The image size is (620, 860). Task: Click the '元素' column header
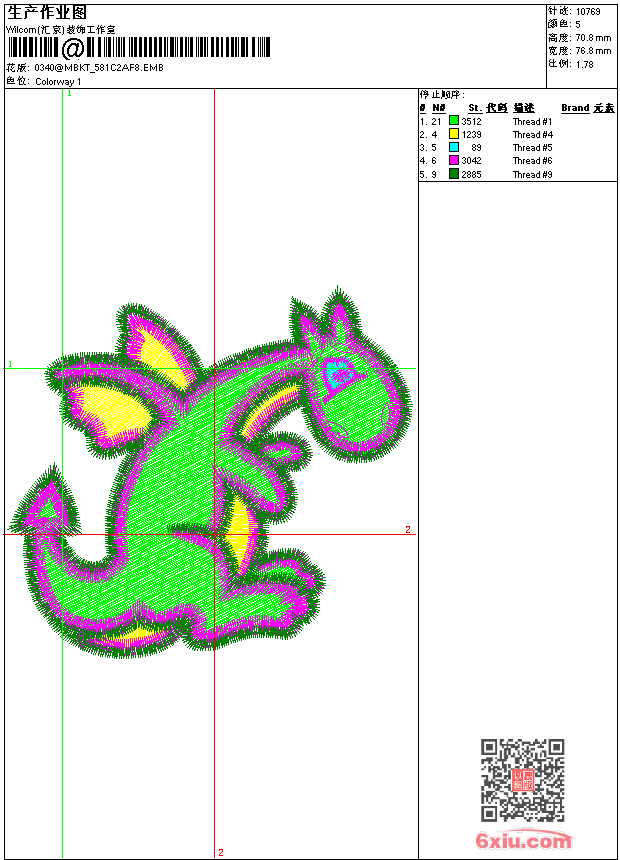(x=604, y=108)
